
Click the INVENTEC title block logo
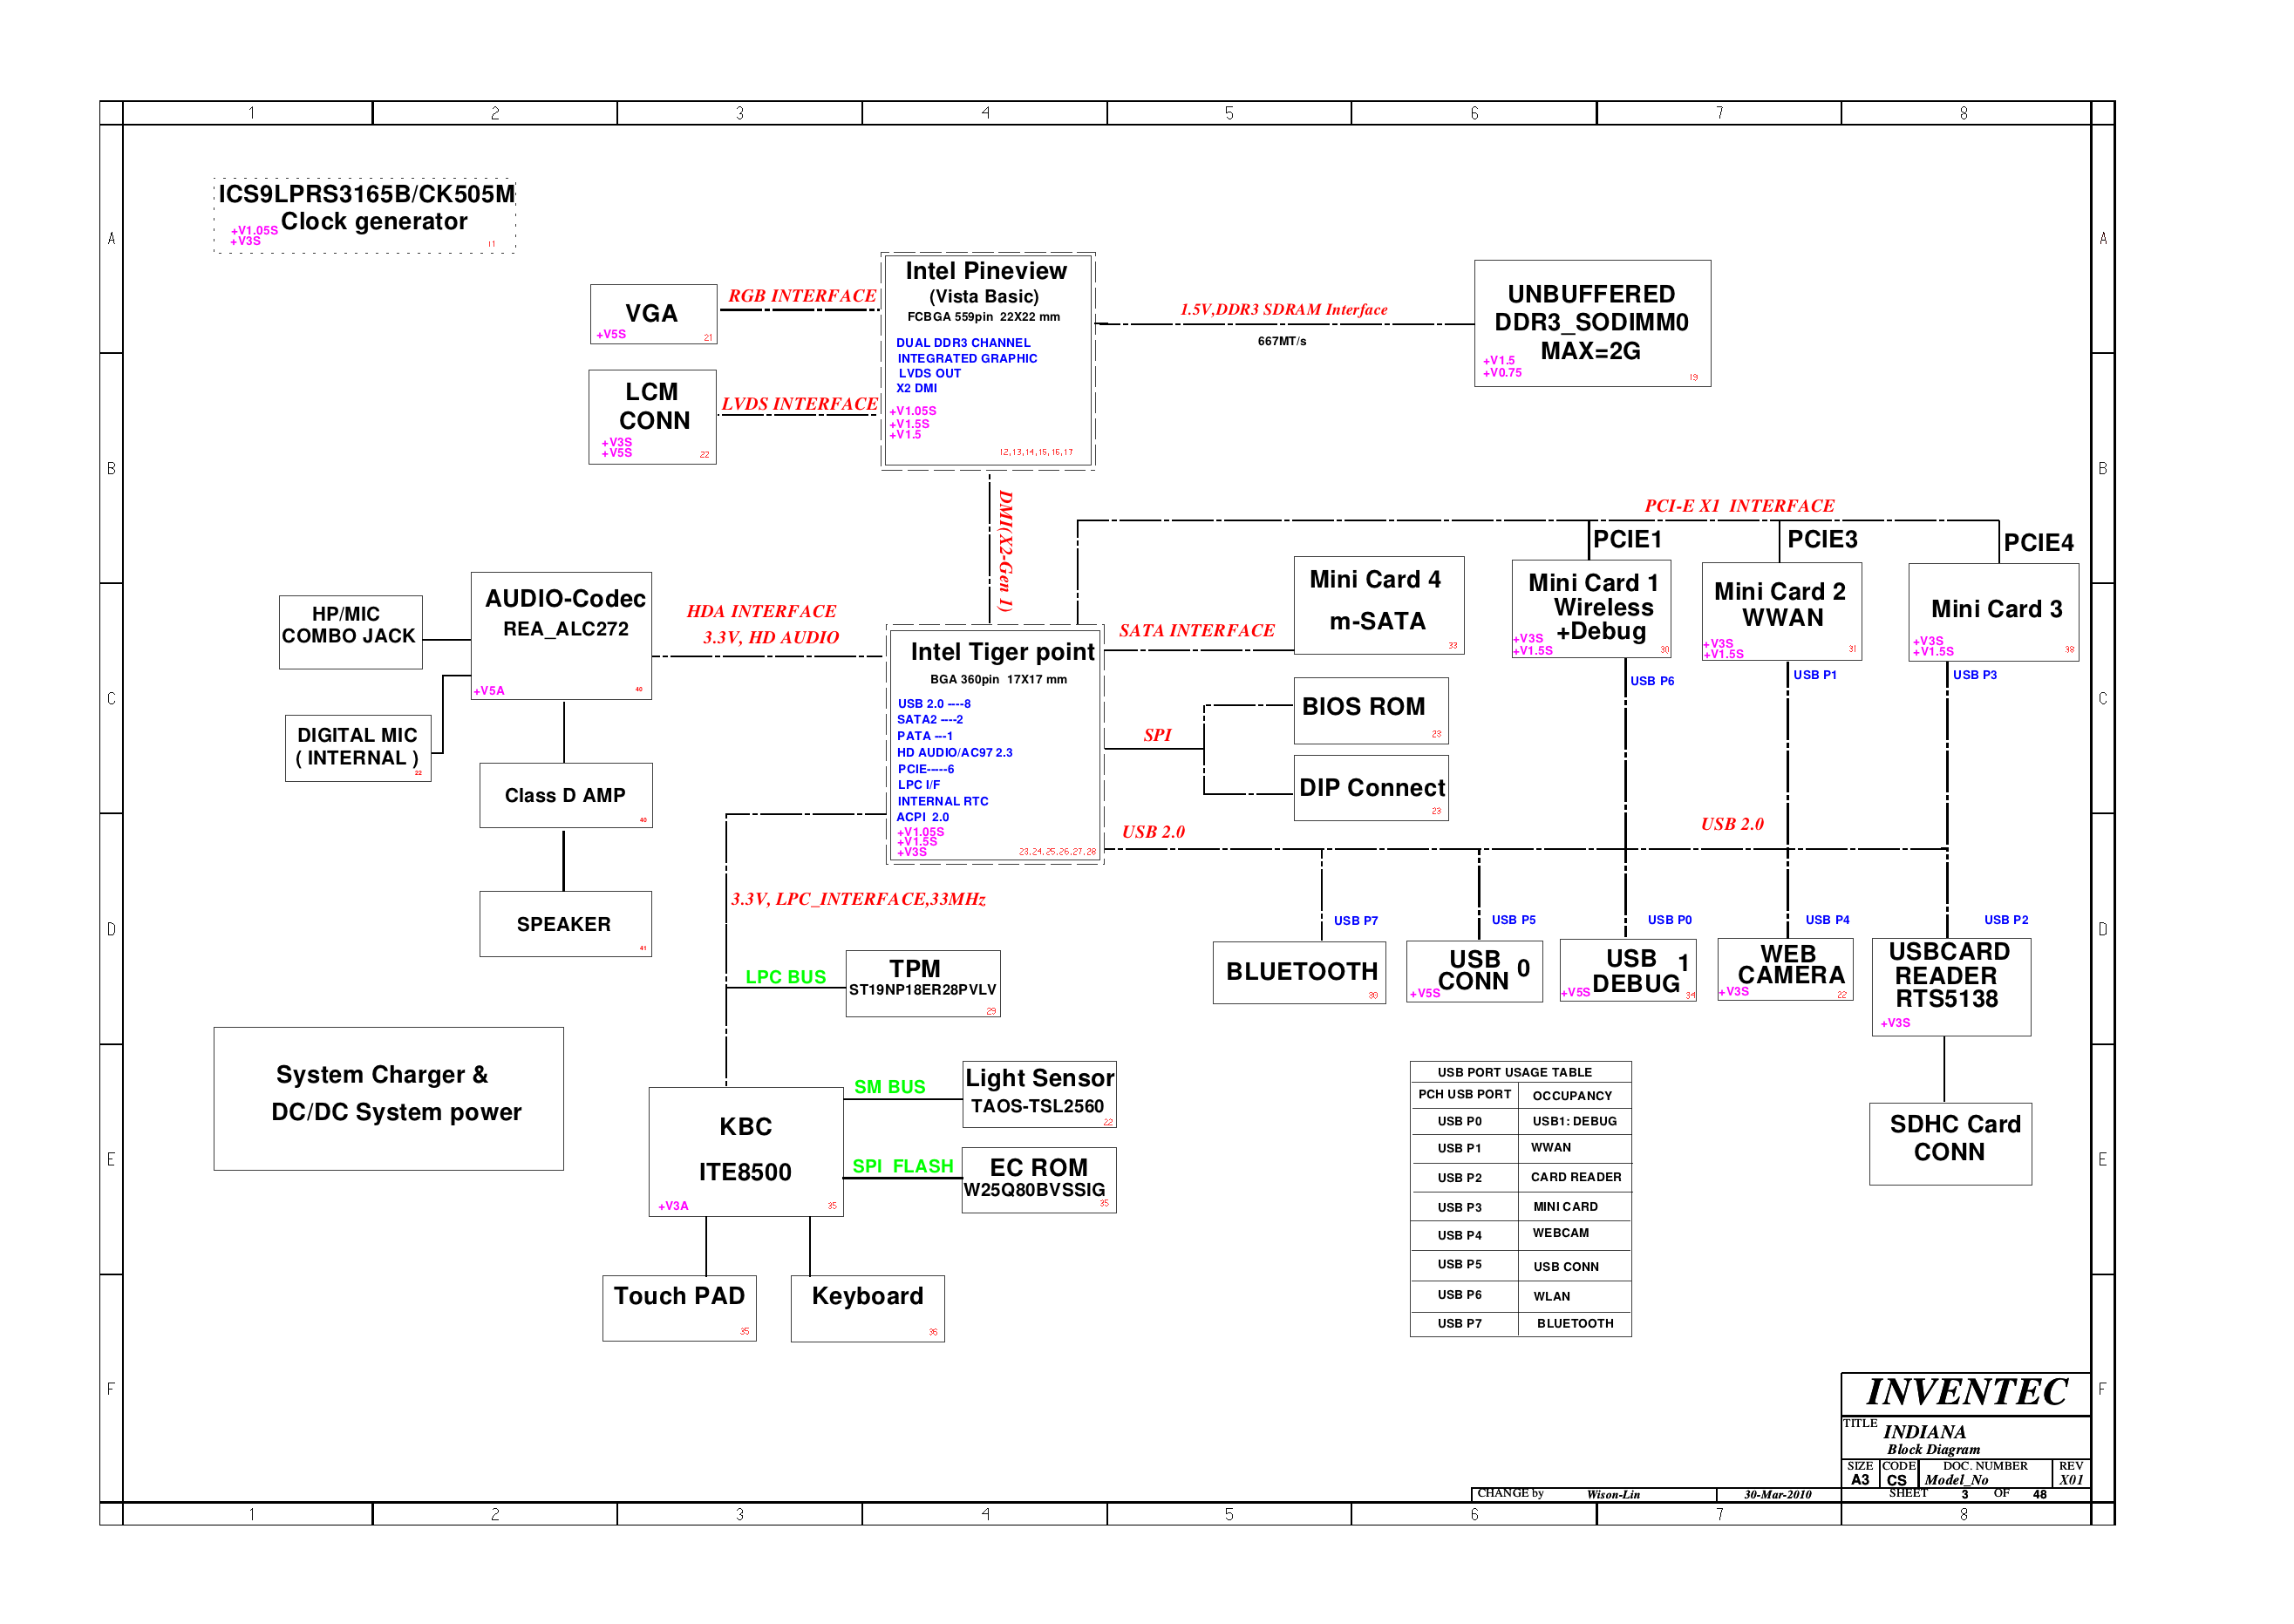[1965, 1392]
